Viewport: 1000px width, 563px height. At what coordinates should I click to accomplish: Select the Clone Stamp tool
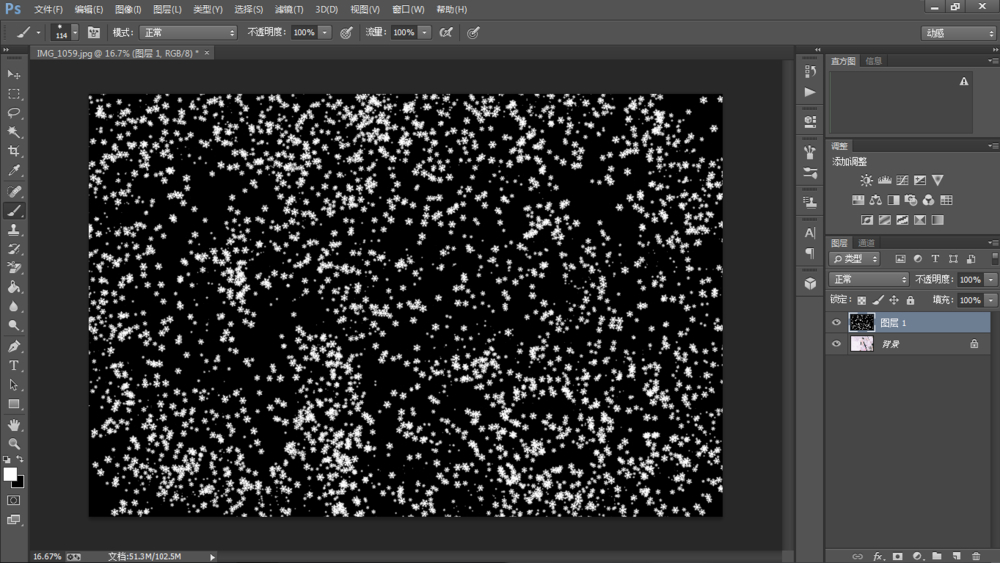point(13,230)
